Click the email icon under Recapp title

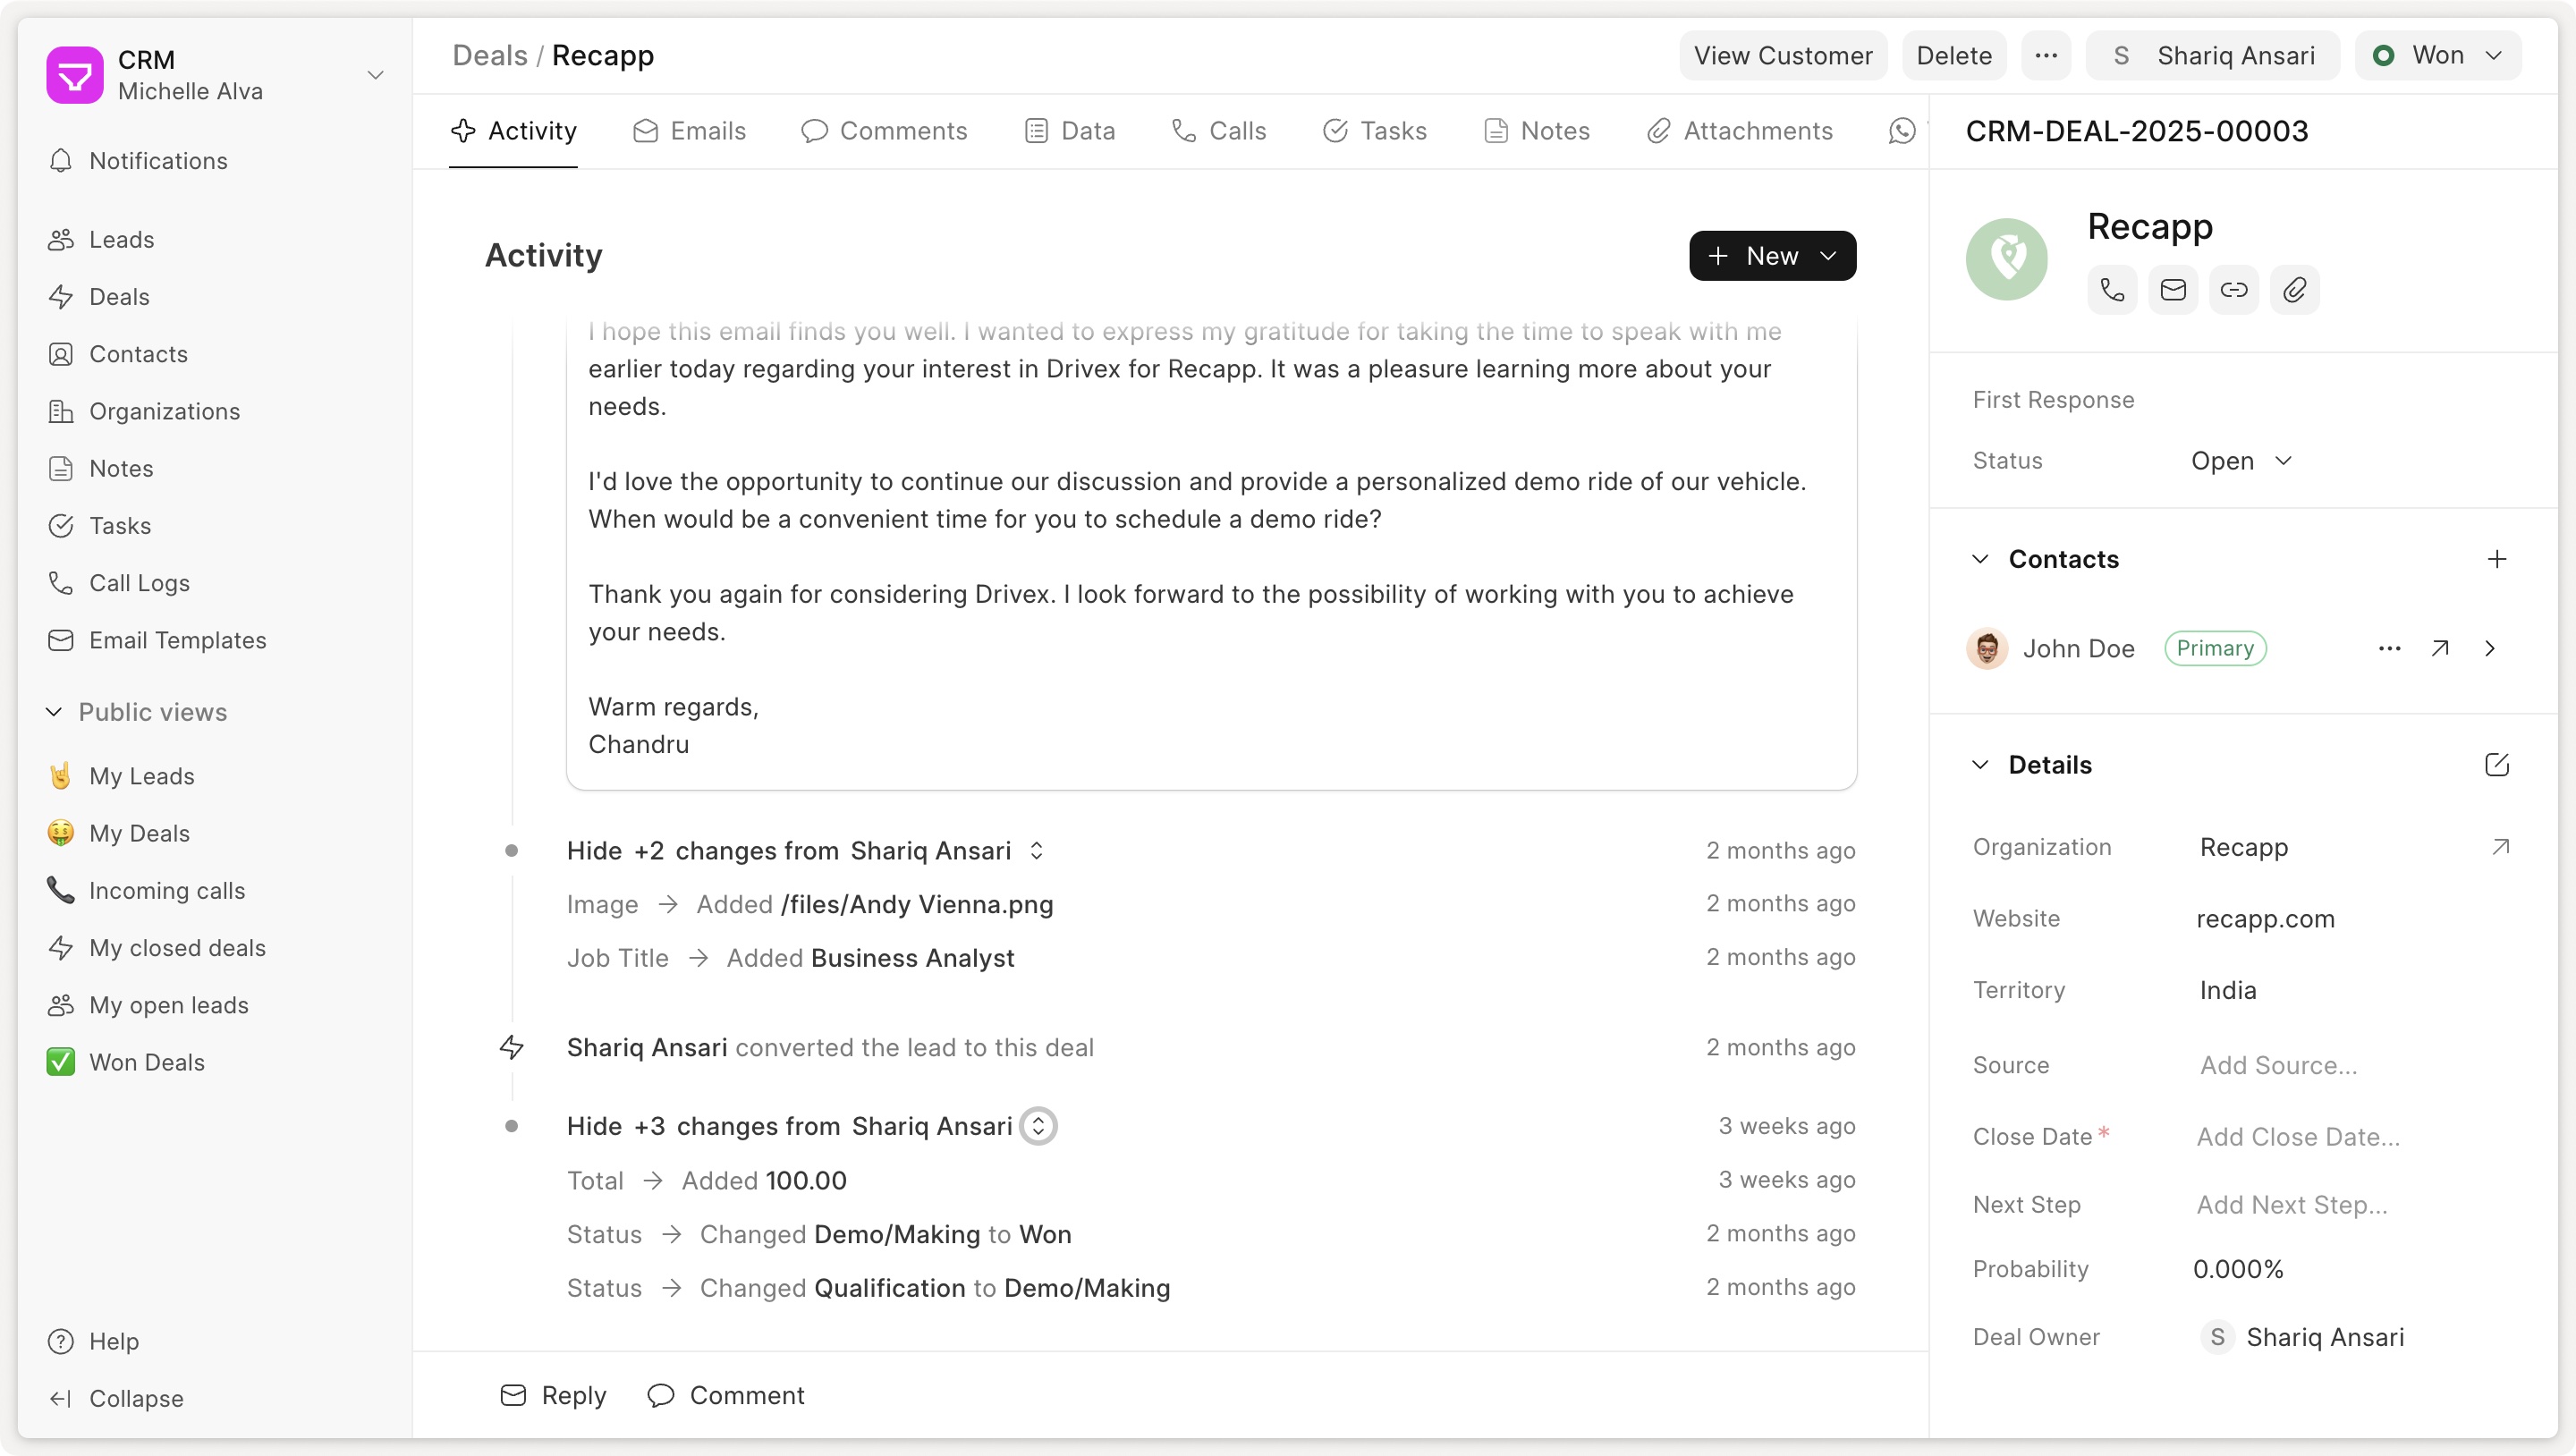(x=2173, y=290)
